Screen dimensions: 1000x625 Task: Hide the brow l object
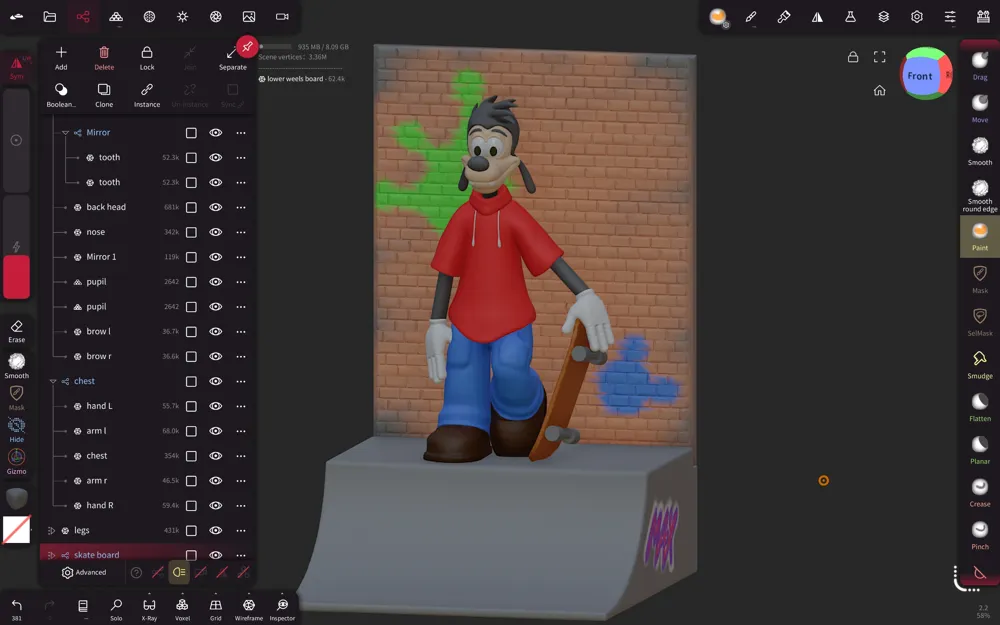(216, 332)
